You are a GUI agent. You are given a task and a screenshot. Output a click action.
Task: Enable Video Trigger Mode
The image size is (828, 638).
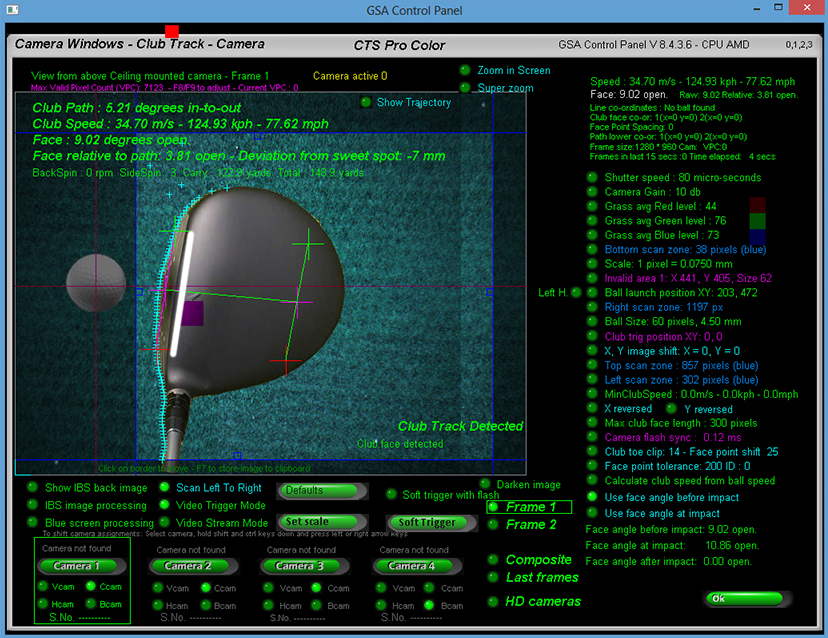[x=164, y=504]
